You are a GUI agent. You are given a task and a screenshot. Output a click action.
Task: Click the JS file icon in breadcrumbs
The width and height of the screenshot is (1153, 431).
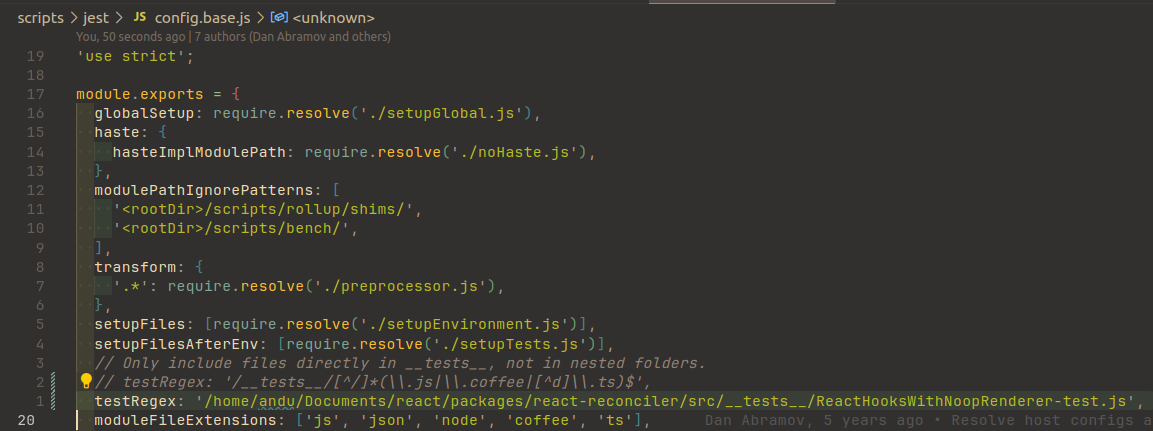click(139, 18)
